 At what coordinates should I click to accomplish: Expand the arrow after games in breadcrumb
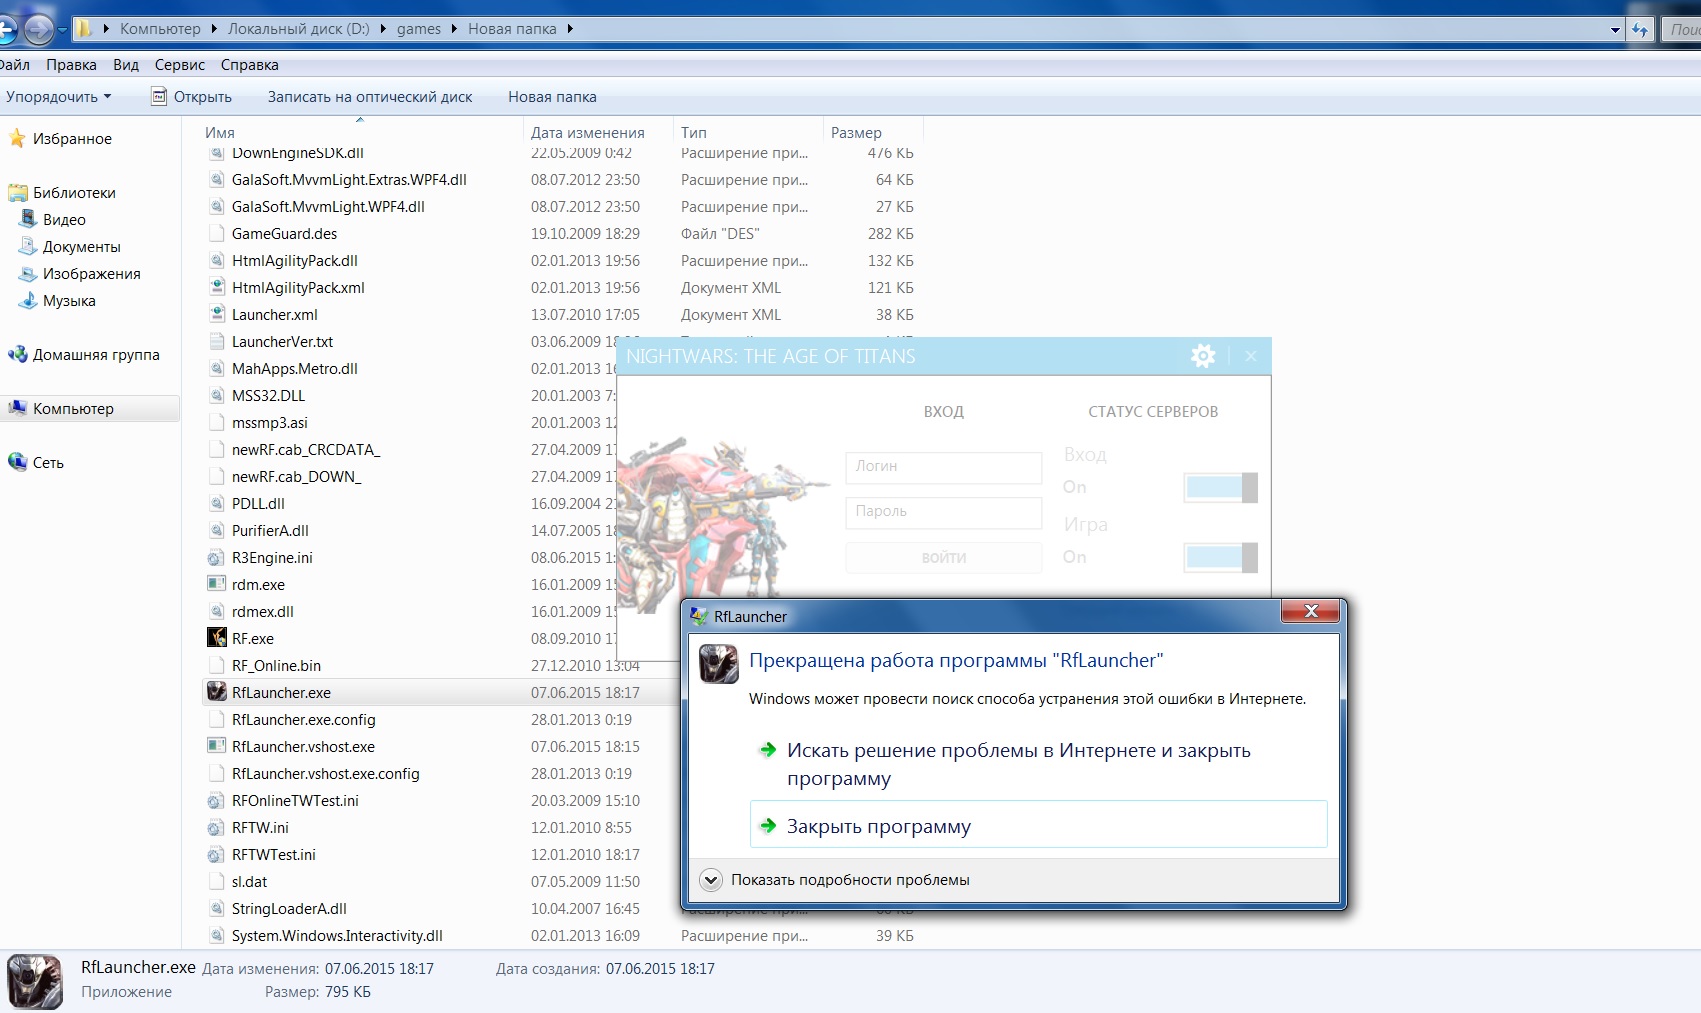click(x=454, y=29)
